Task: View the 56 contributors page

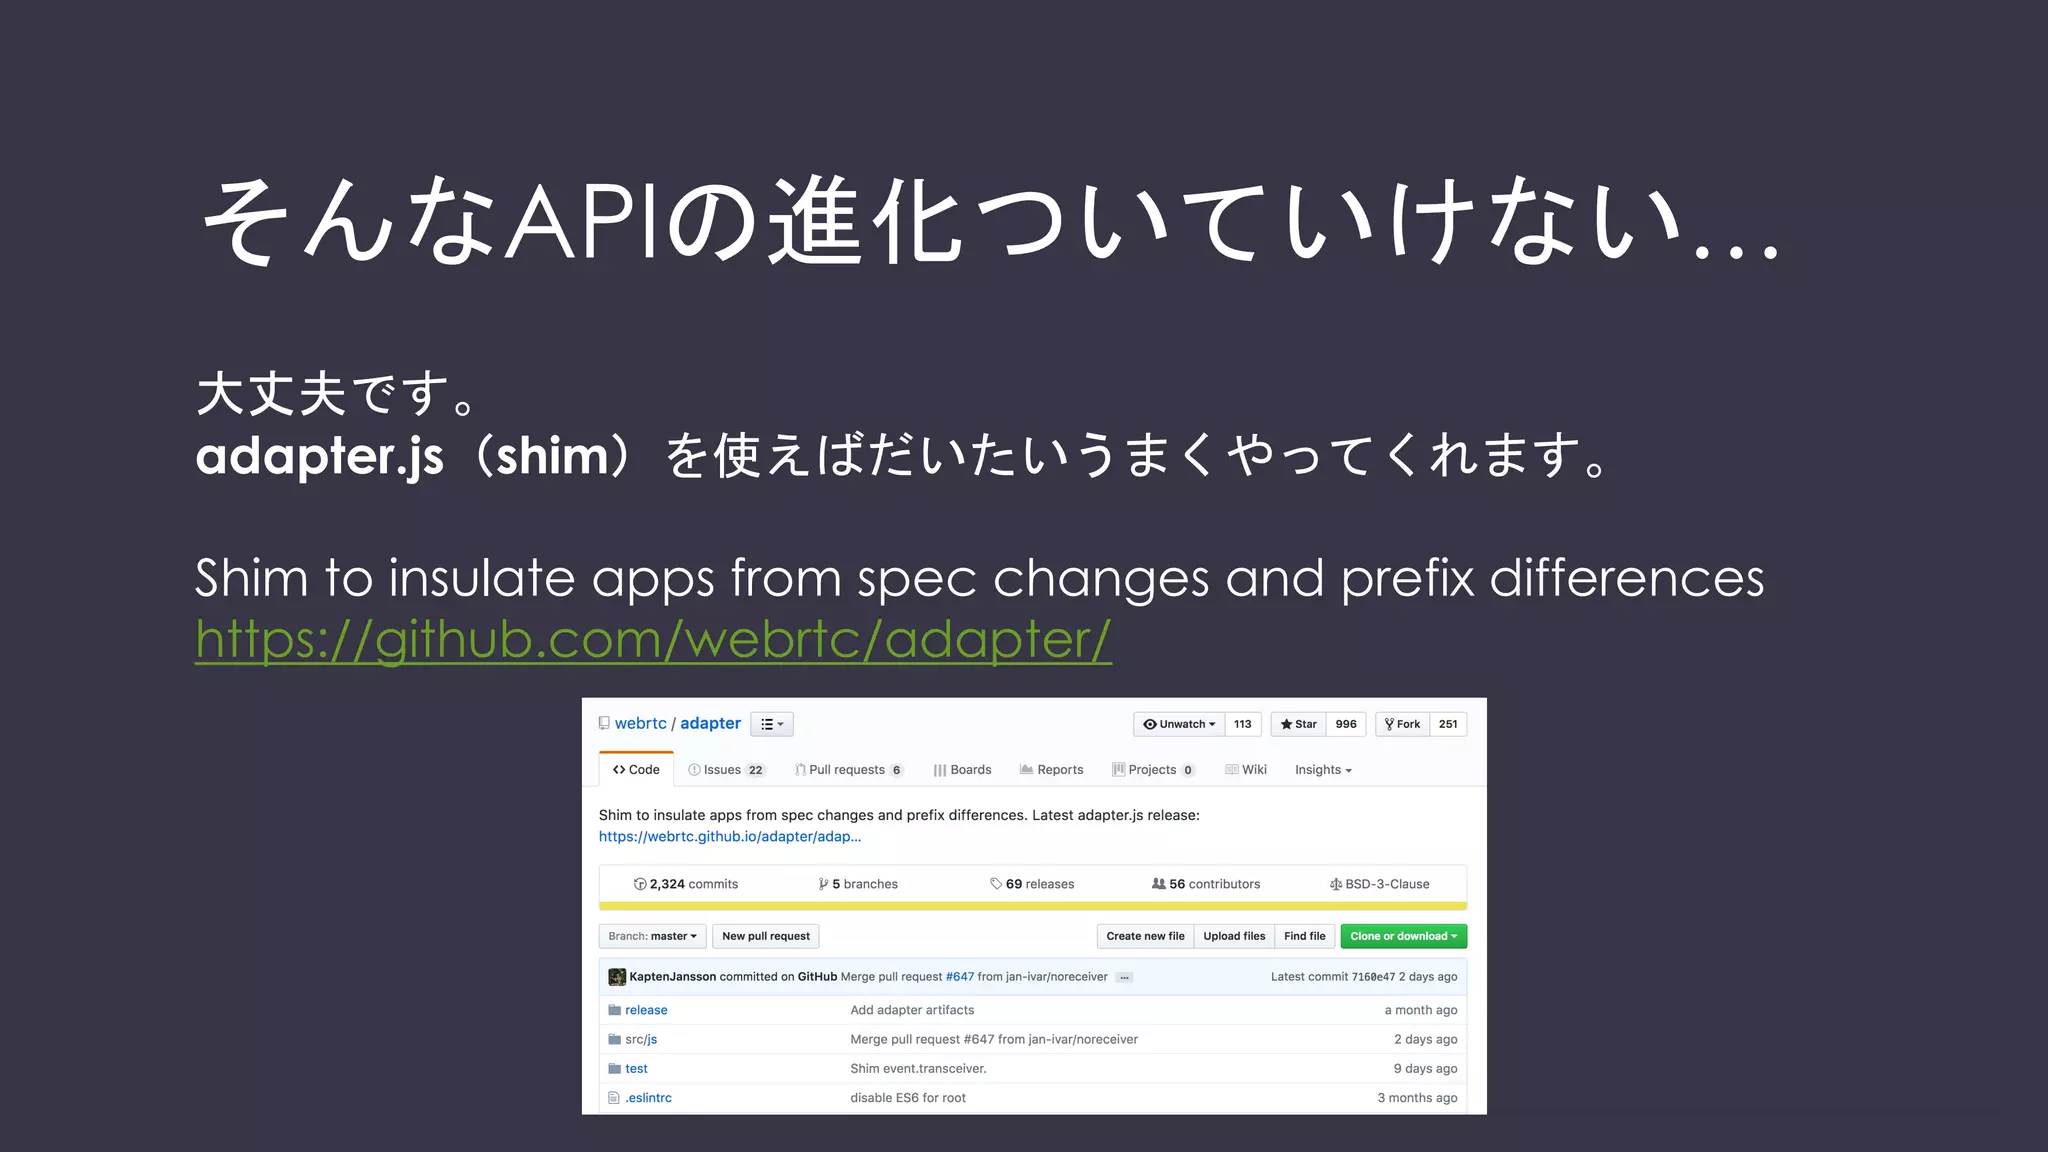Action: [1206, 884]
